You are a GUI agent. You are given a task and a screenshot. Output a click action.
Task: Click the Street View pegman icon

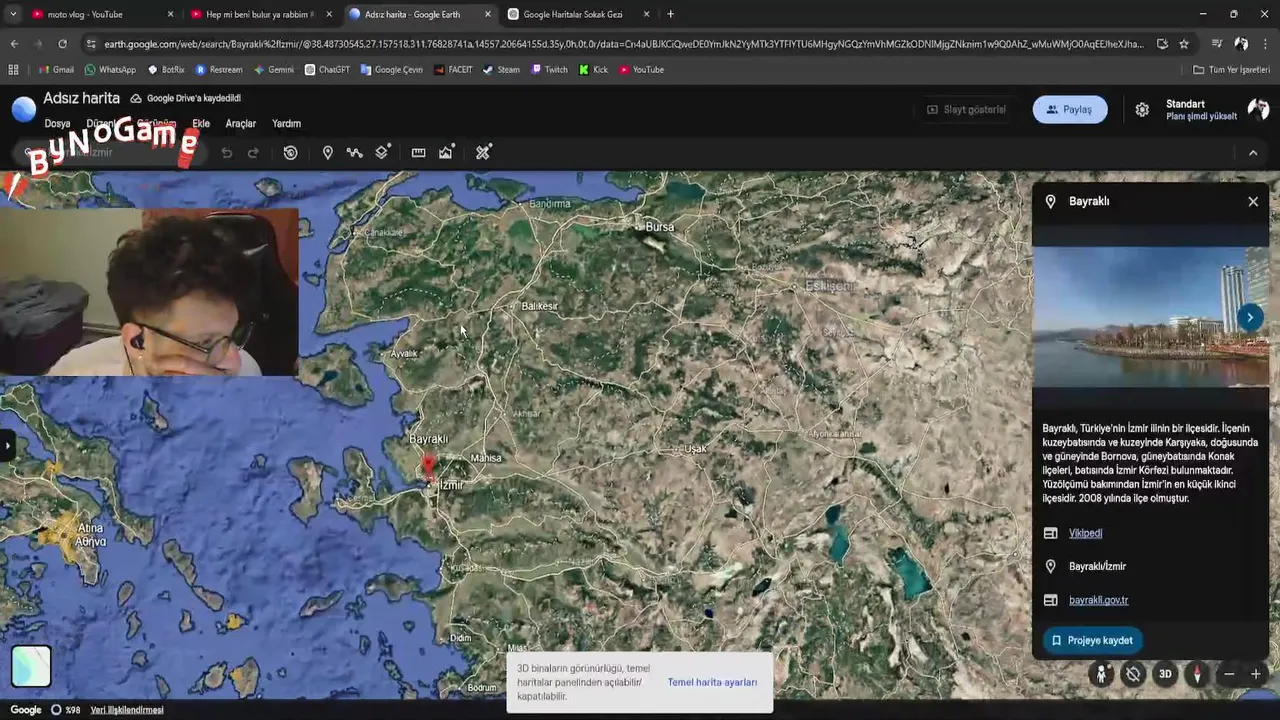1101,674
